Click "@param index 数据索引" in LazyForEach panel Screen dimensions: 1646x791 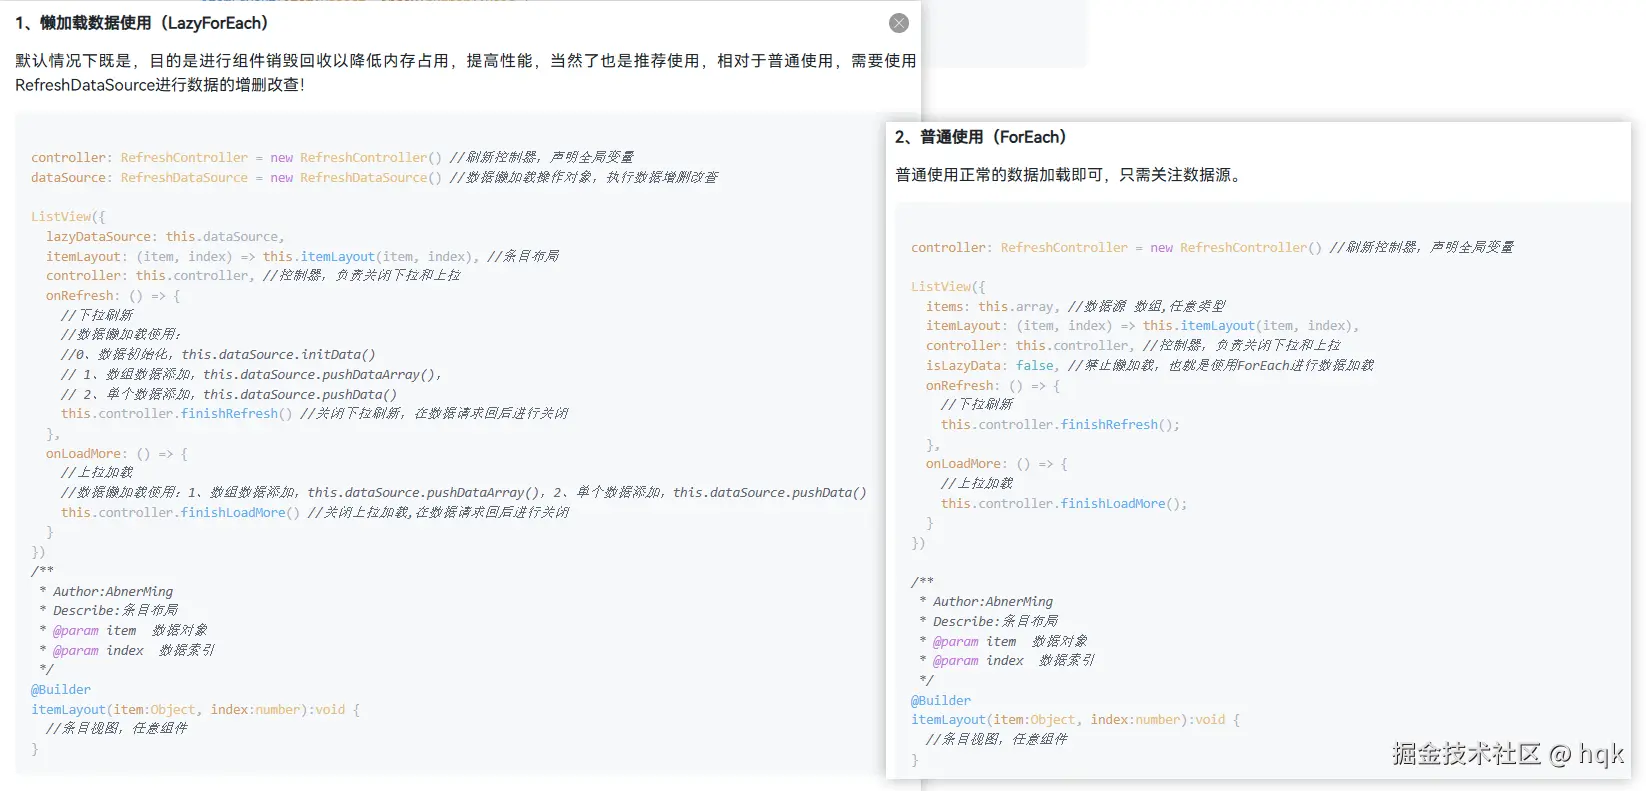pos(134,651)
